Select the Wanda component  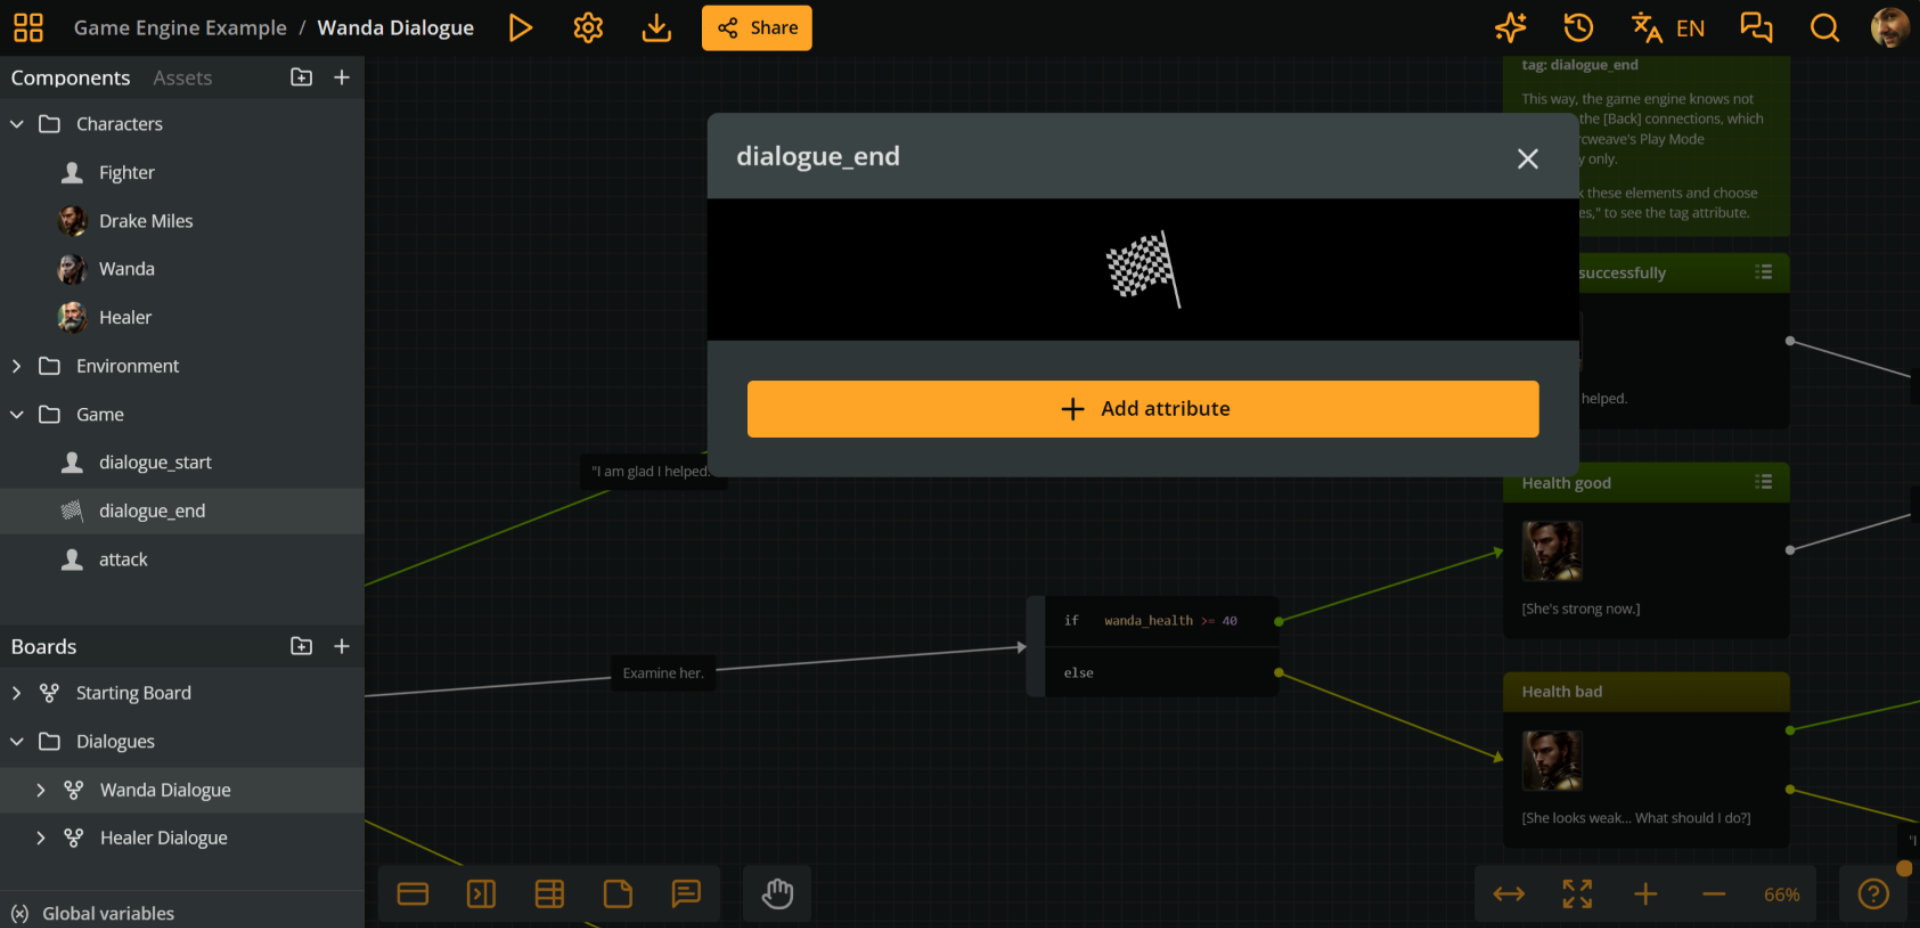[182, 269]
